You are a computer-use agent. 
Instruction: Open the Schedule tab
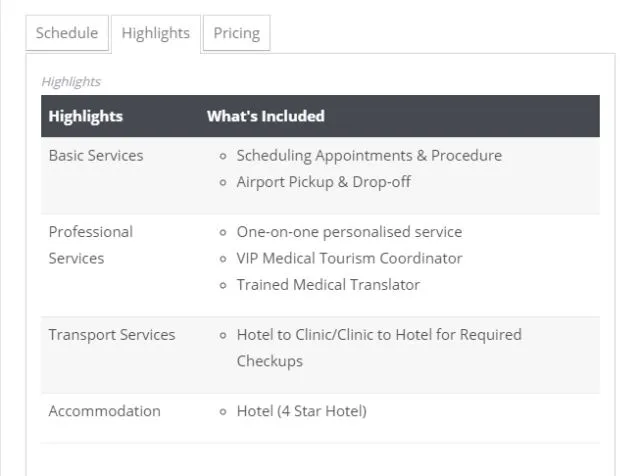click(x=67, y=33)
